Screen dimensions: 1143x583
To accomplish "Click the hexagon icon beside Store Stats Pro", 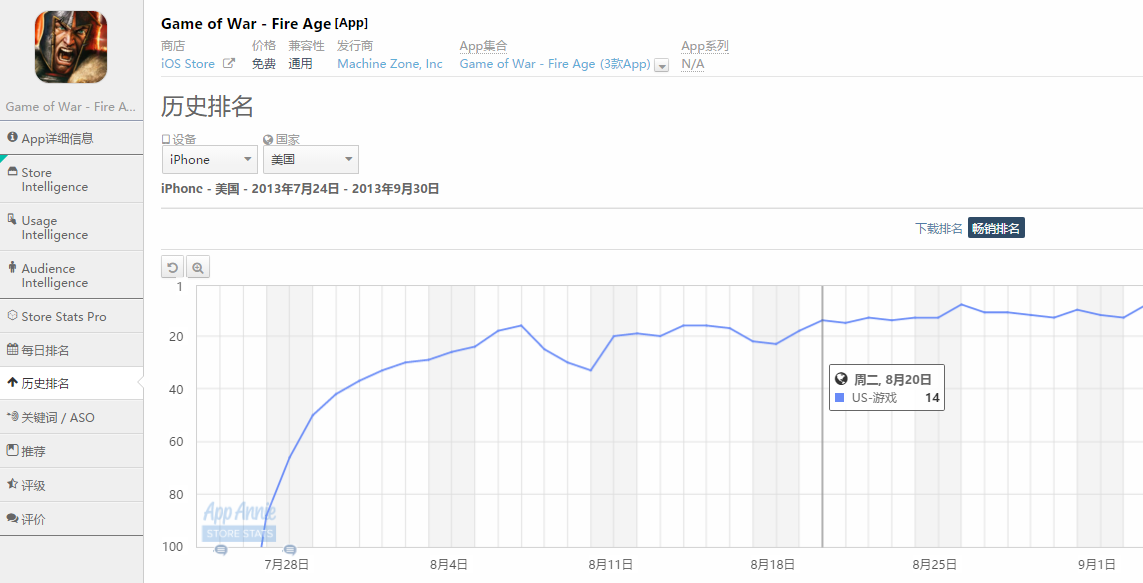I will point(12,316).
